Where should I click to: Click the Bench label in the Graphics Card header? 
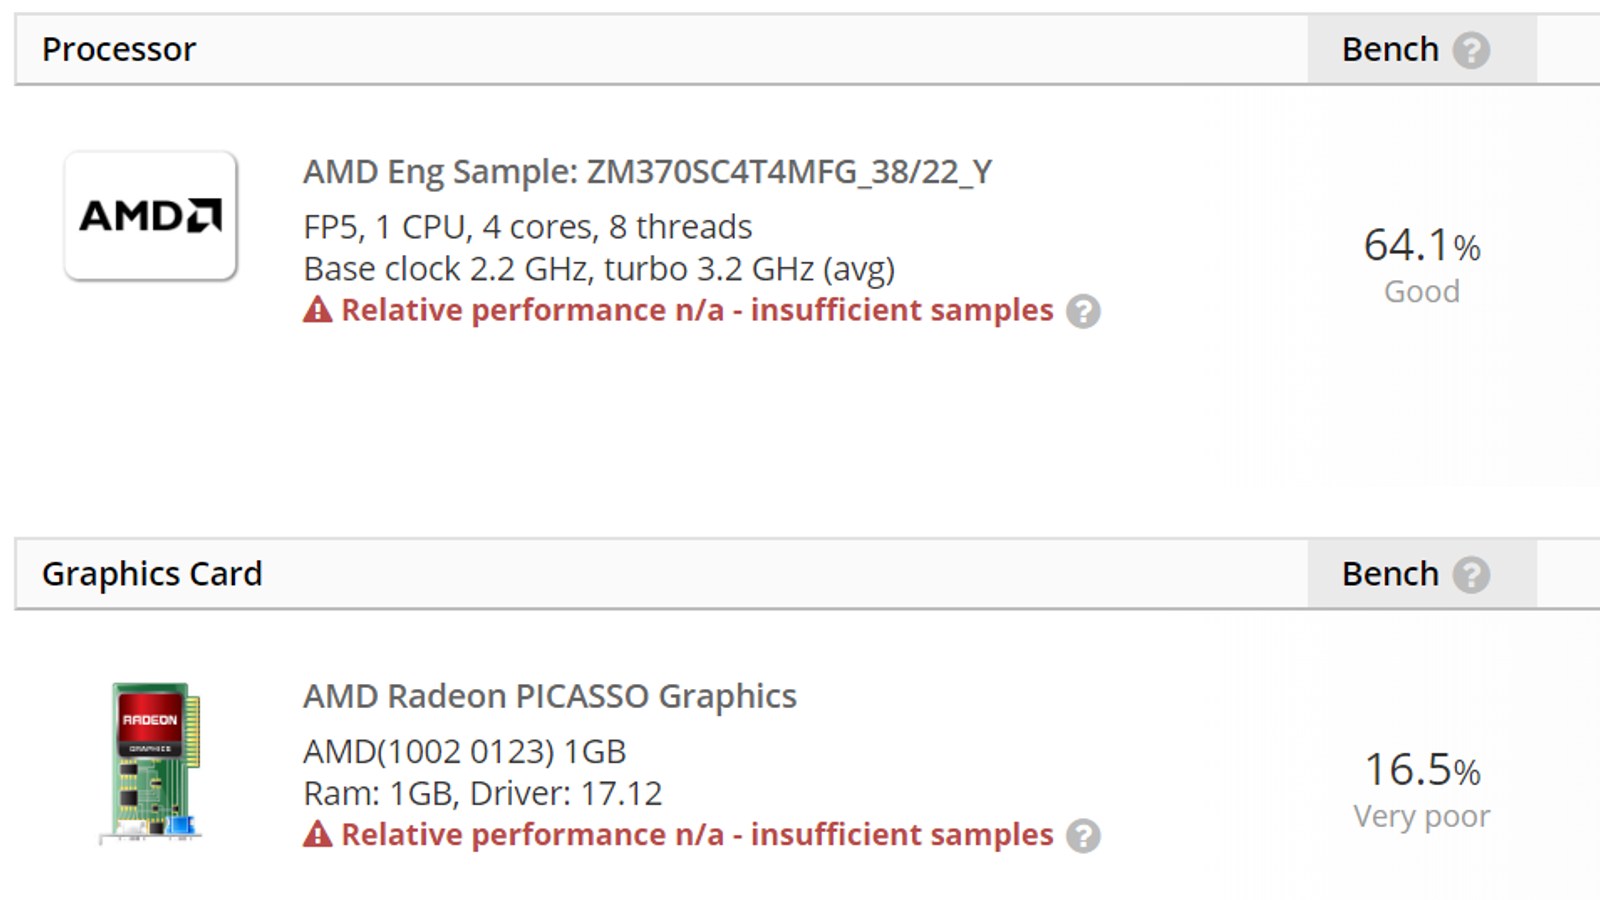1390,574
